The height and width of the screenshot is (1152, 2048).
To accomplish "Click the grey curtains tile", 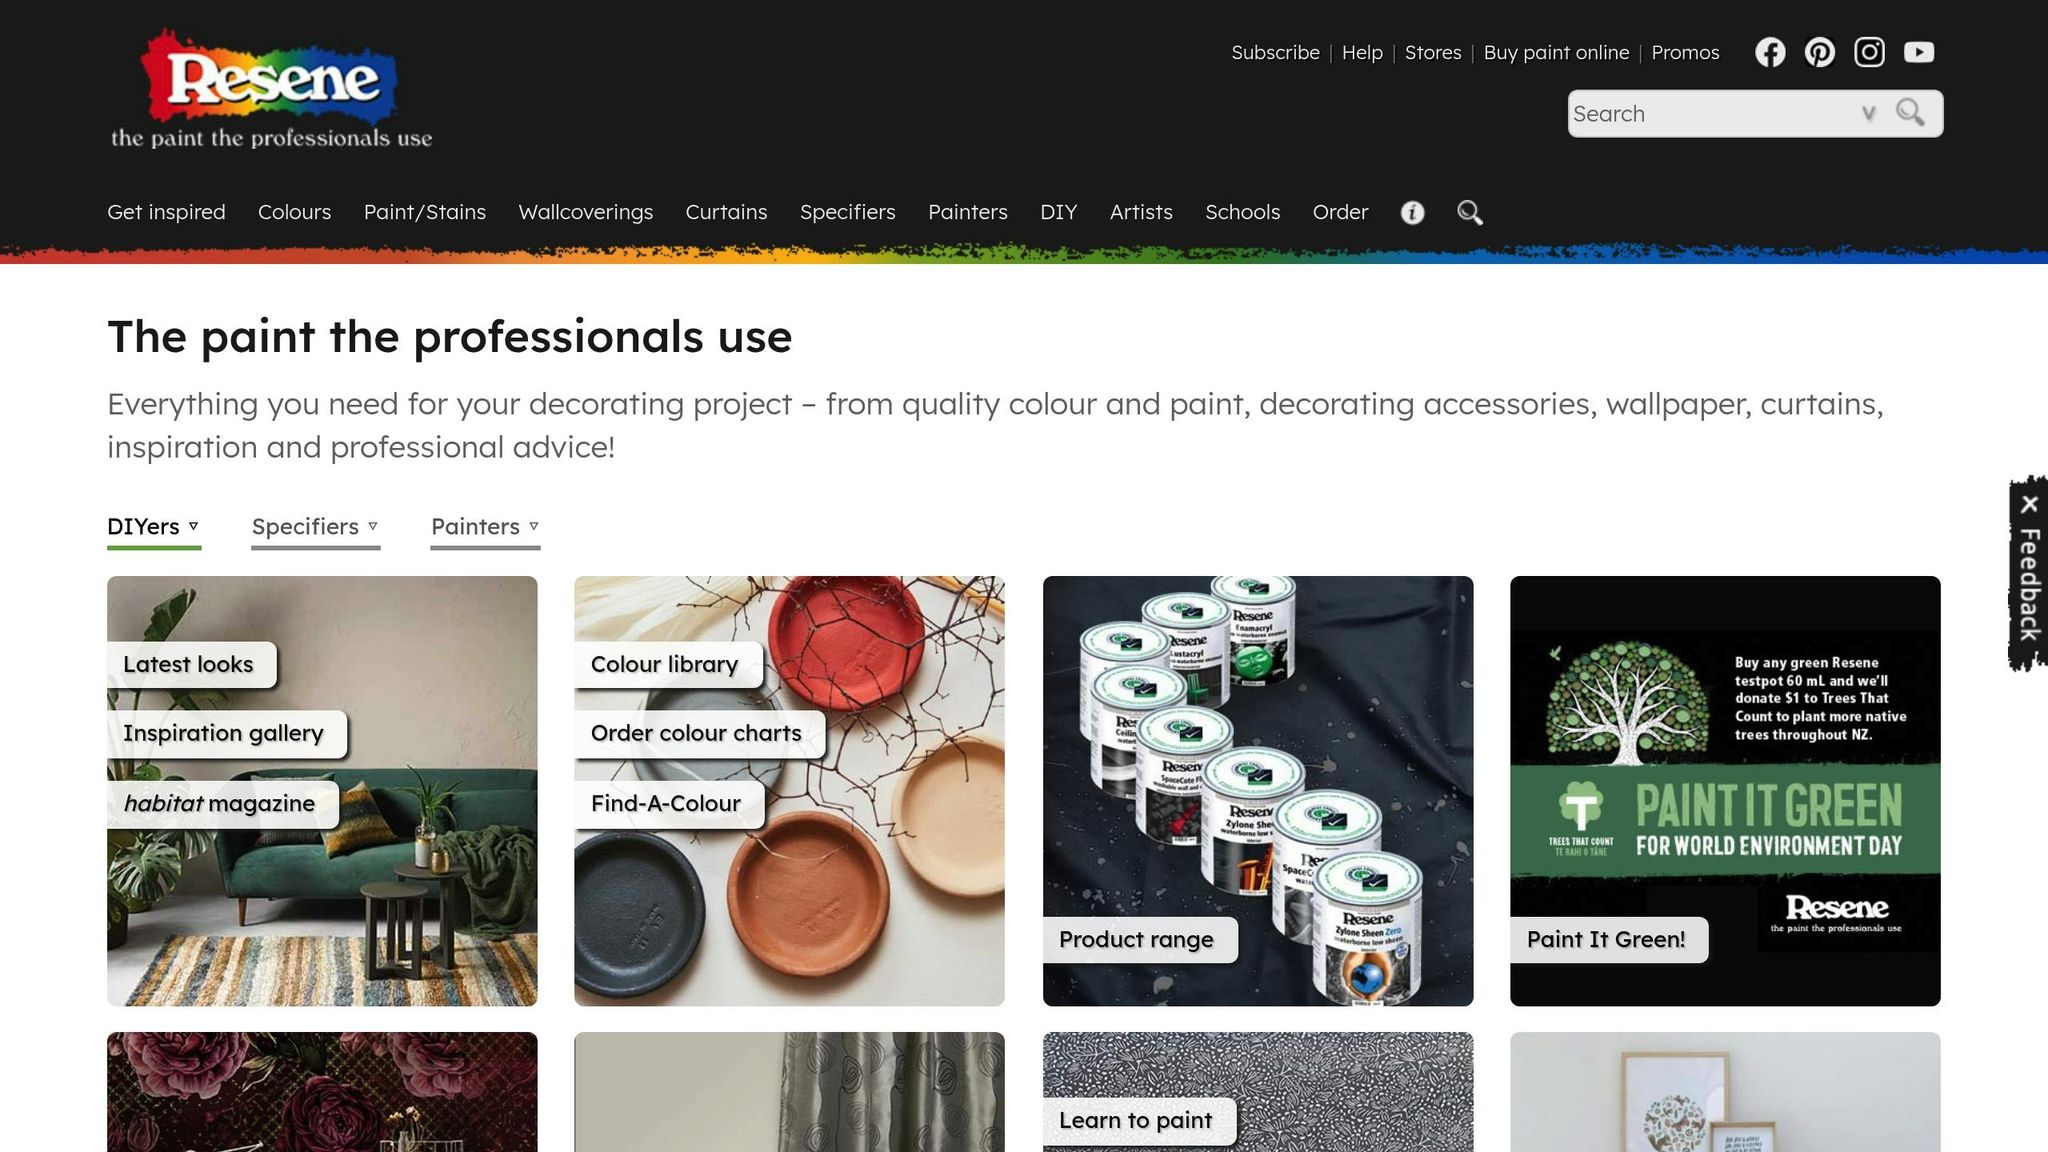I will coord(789,1092).
